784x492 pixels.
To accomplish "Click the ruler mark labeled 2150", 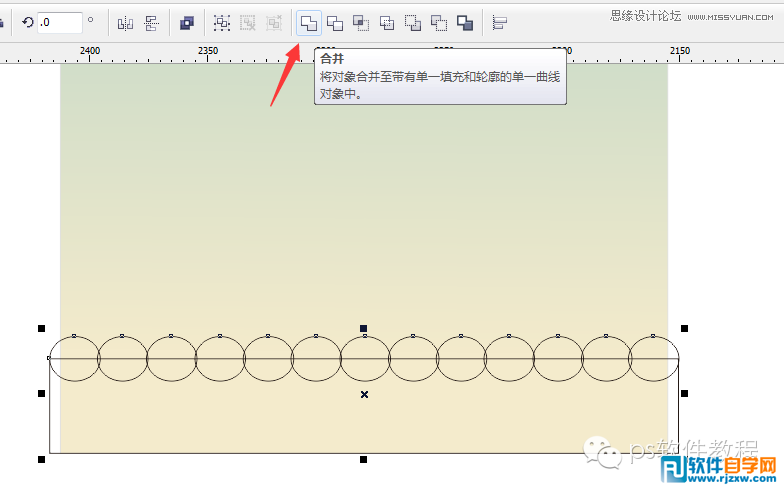I will (680, 51).
